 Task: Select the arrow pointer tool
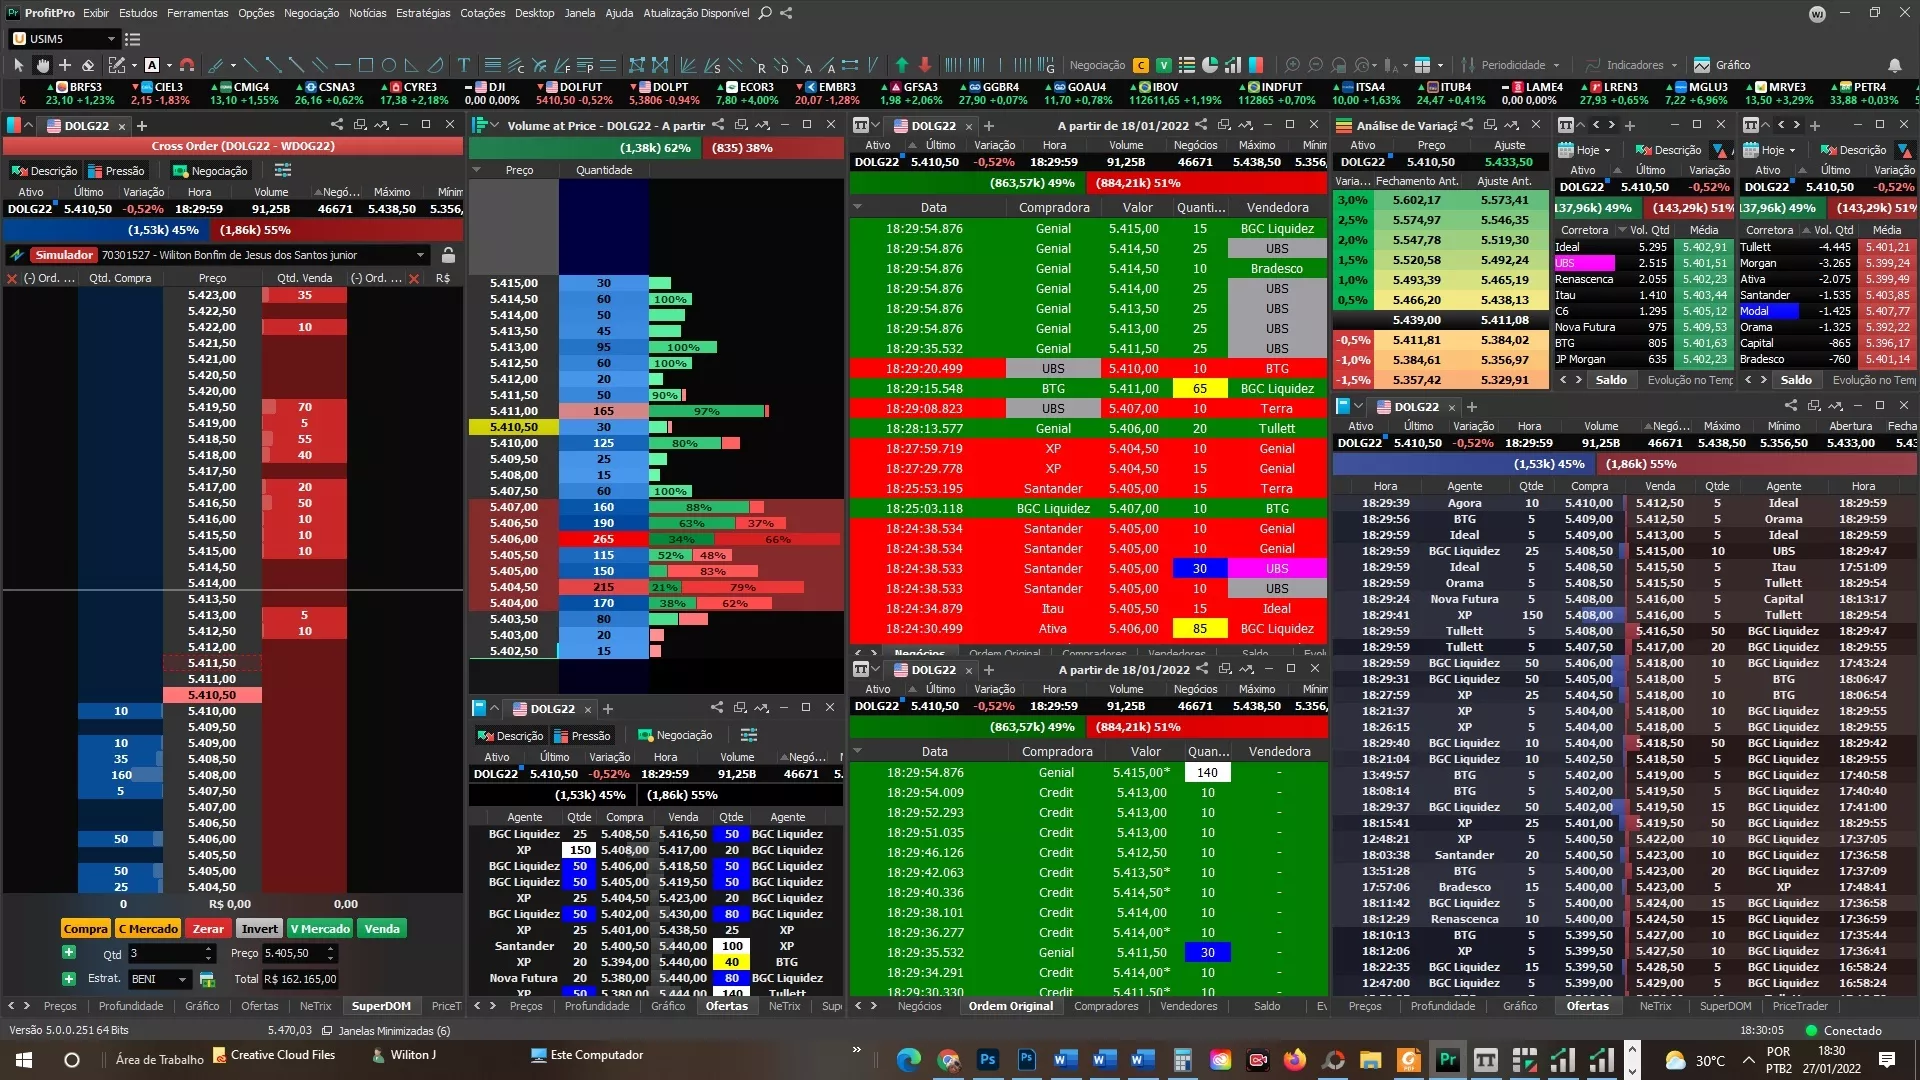[18, 65]
